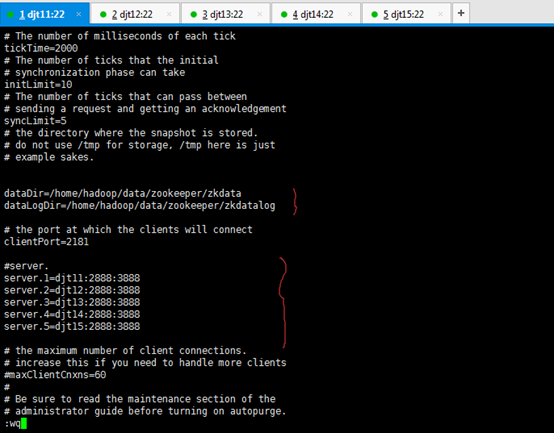This screenshot has width=554, height=433.
Task: Close the djt12:22 tab
Action: [x=169, y=14]
